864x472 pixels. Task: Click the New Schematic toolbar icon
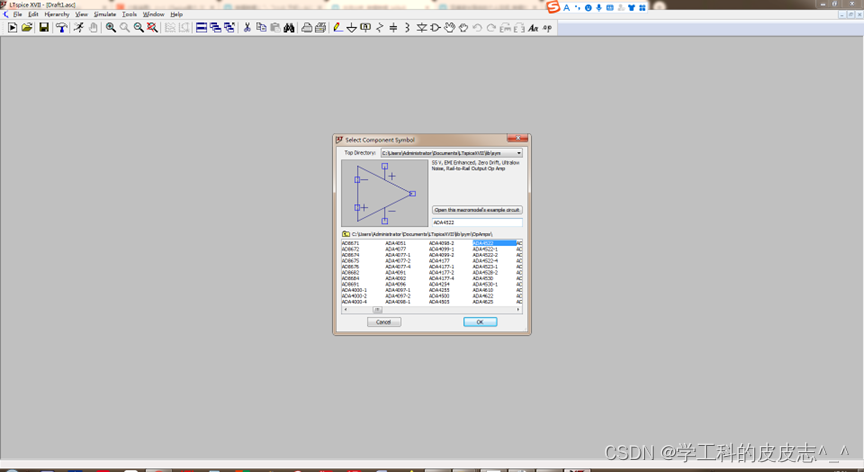coord(12,28)
